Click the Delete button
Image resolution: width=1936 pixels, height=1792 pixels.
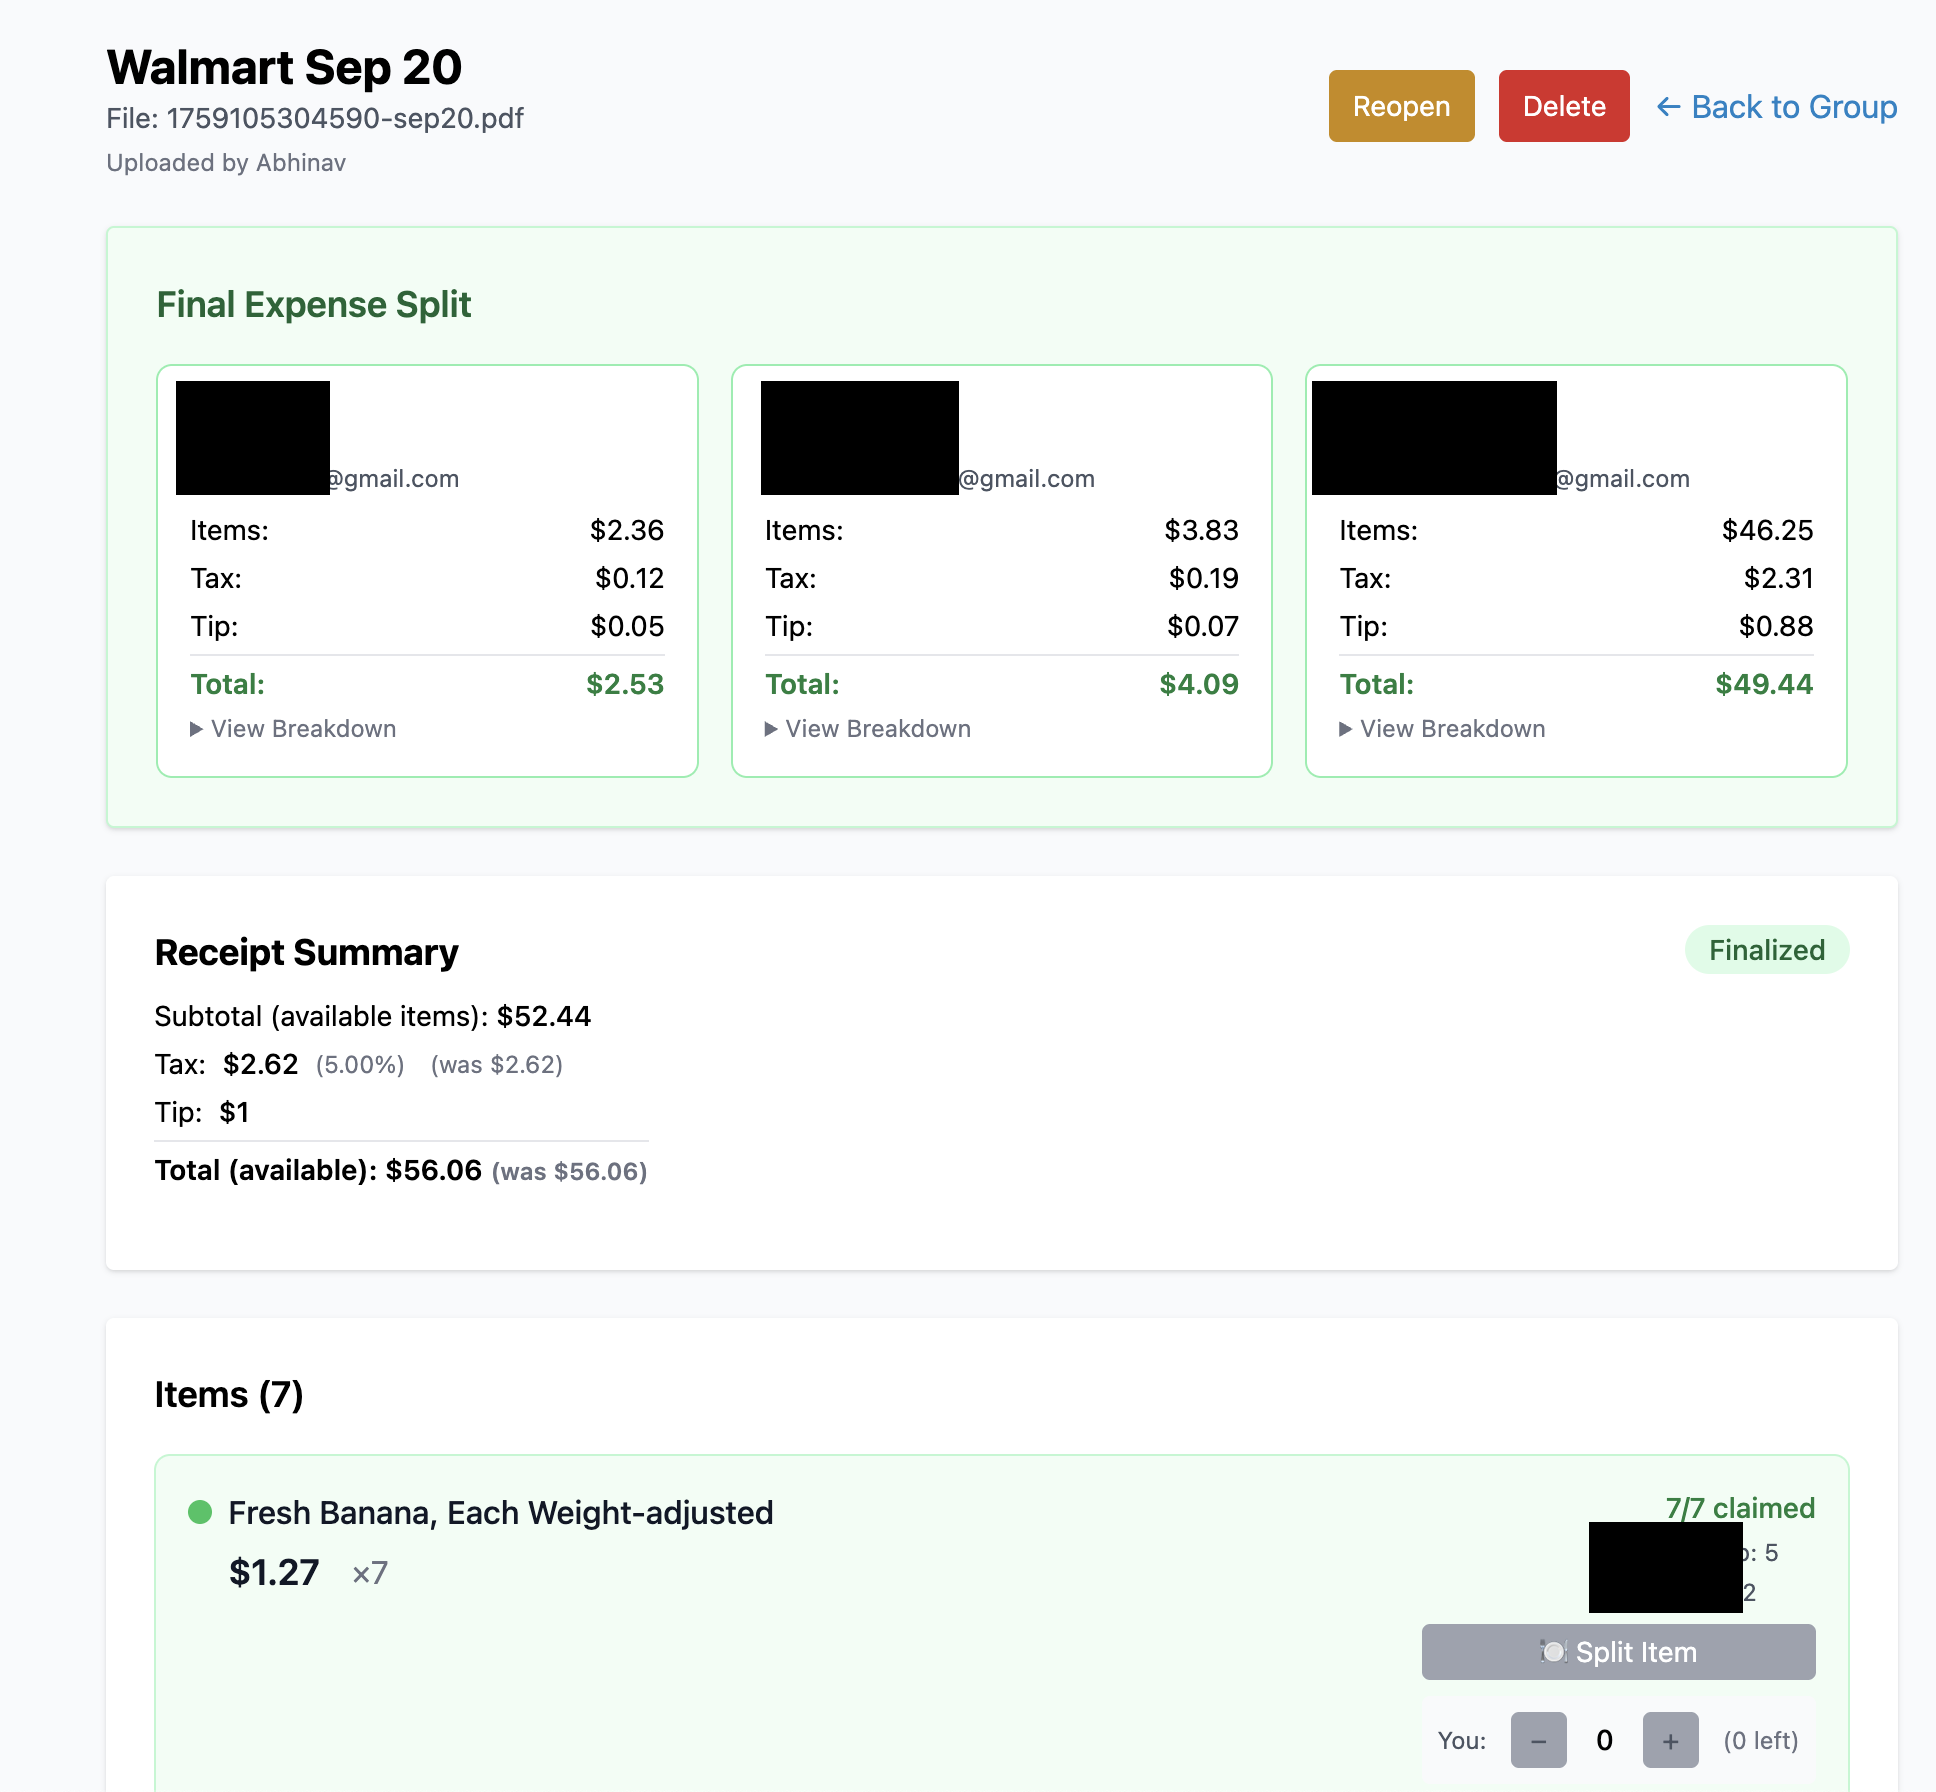click(x=1564, y=106)
